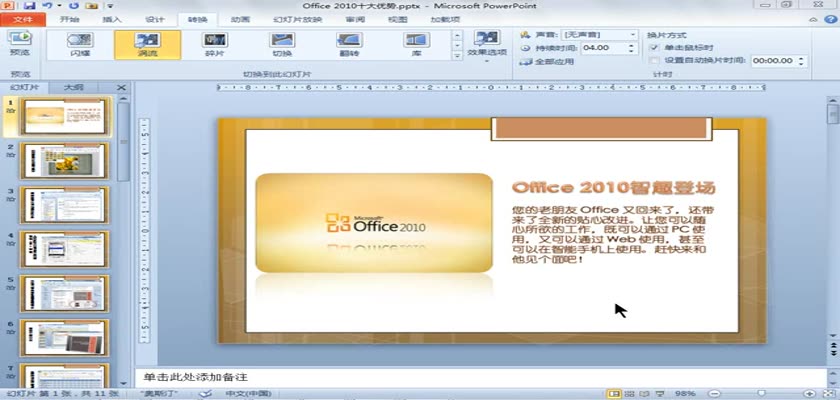The height and width of the screenshot is (400, 840).
Task: Expand the 效果选项 (Effect Options) dropdown
Action: (x=486, y=48)
